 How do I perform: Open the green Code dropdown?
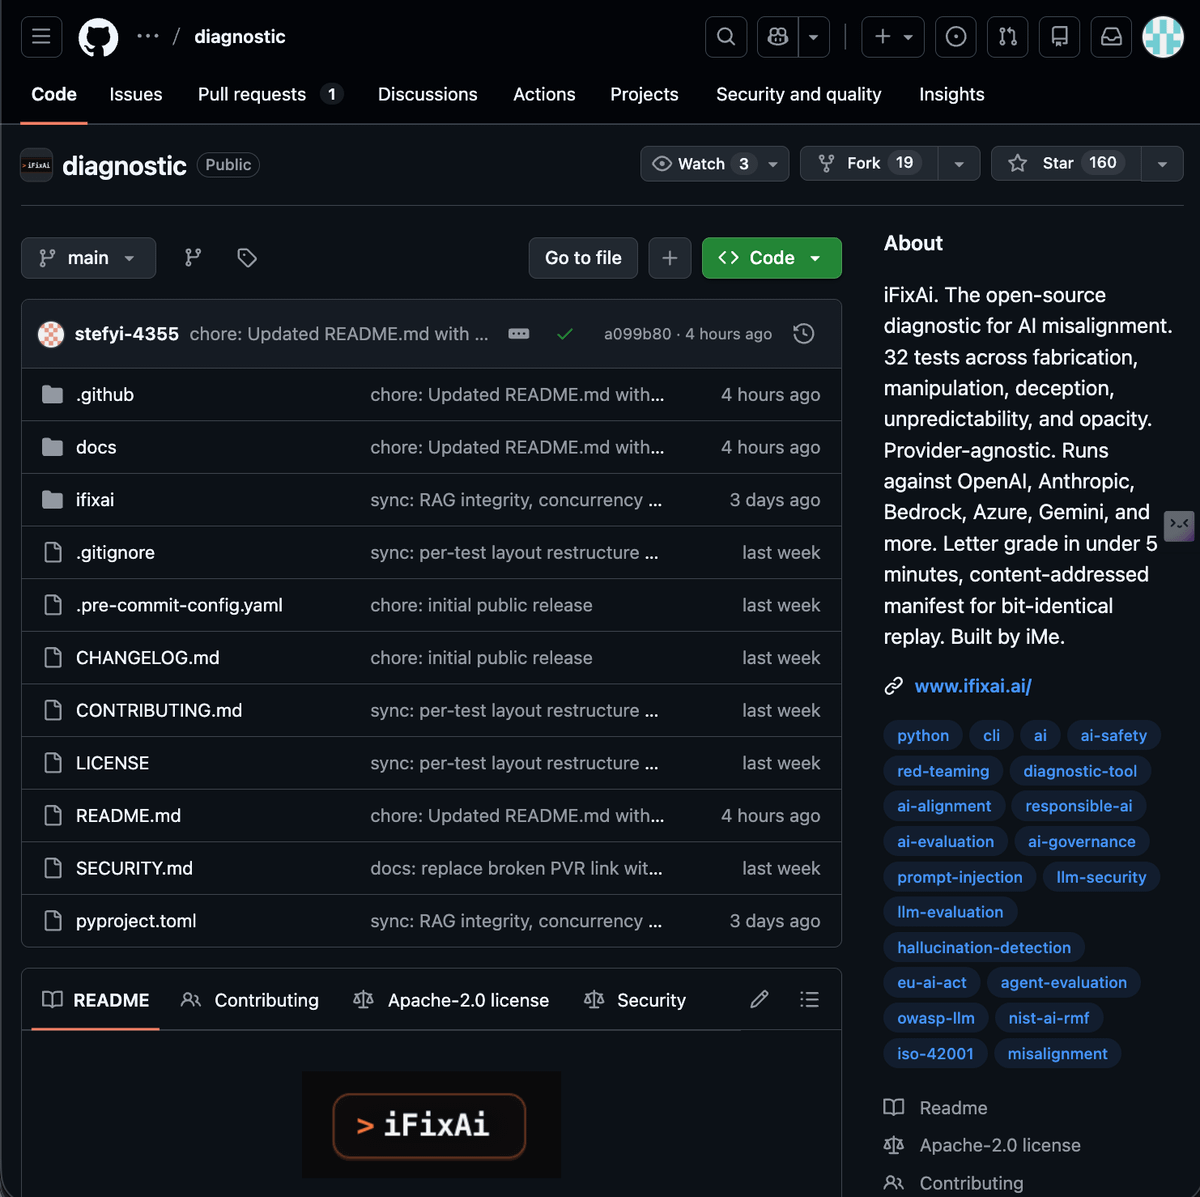point(771,258)
